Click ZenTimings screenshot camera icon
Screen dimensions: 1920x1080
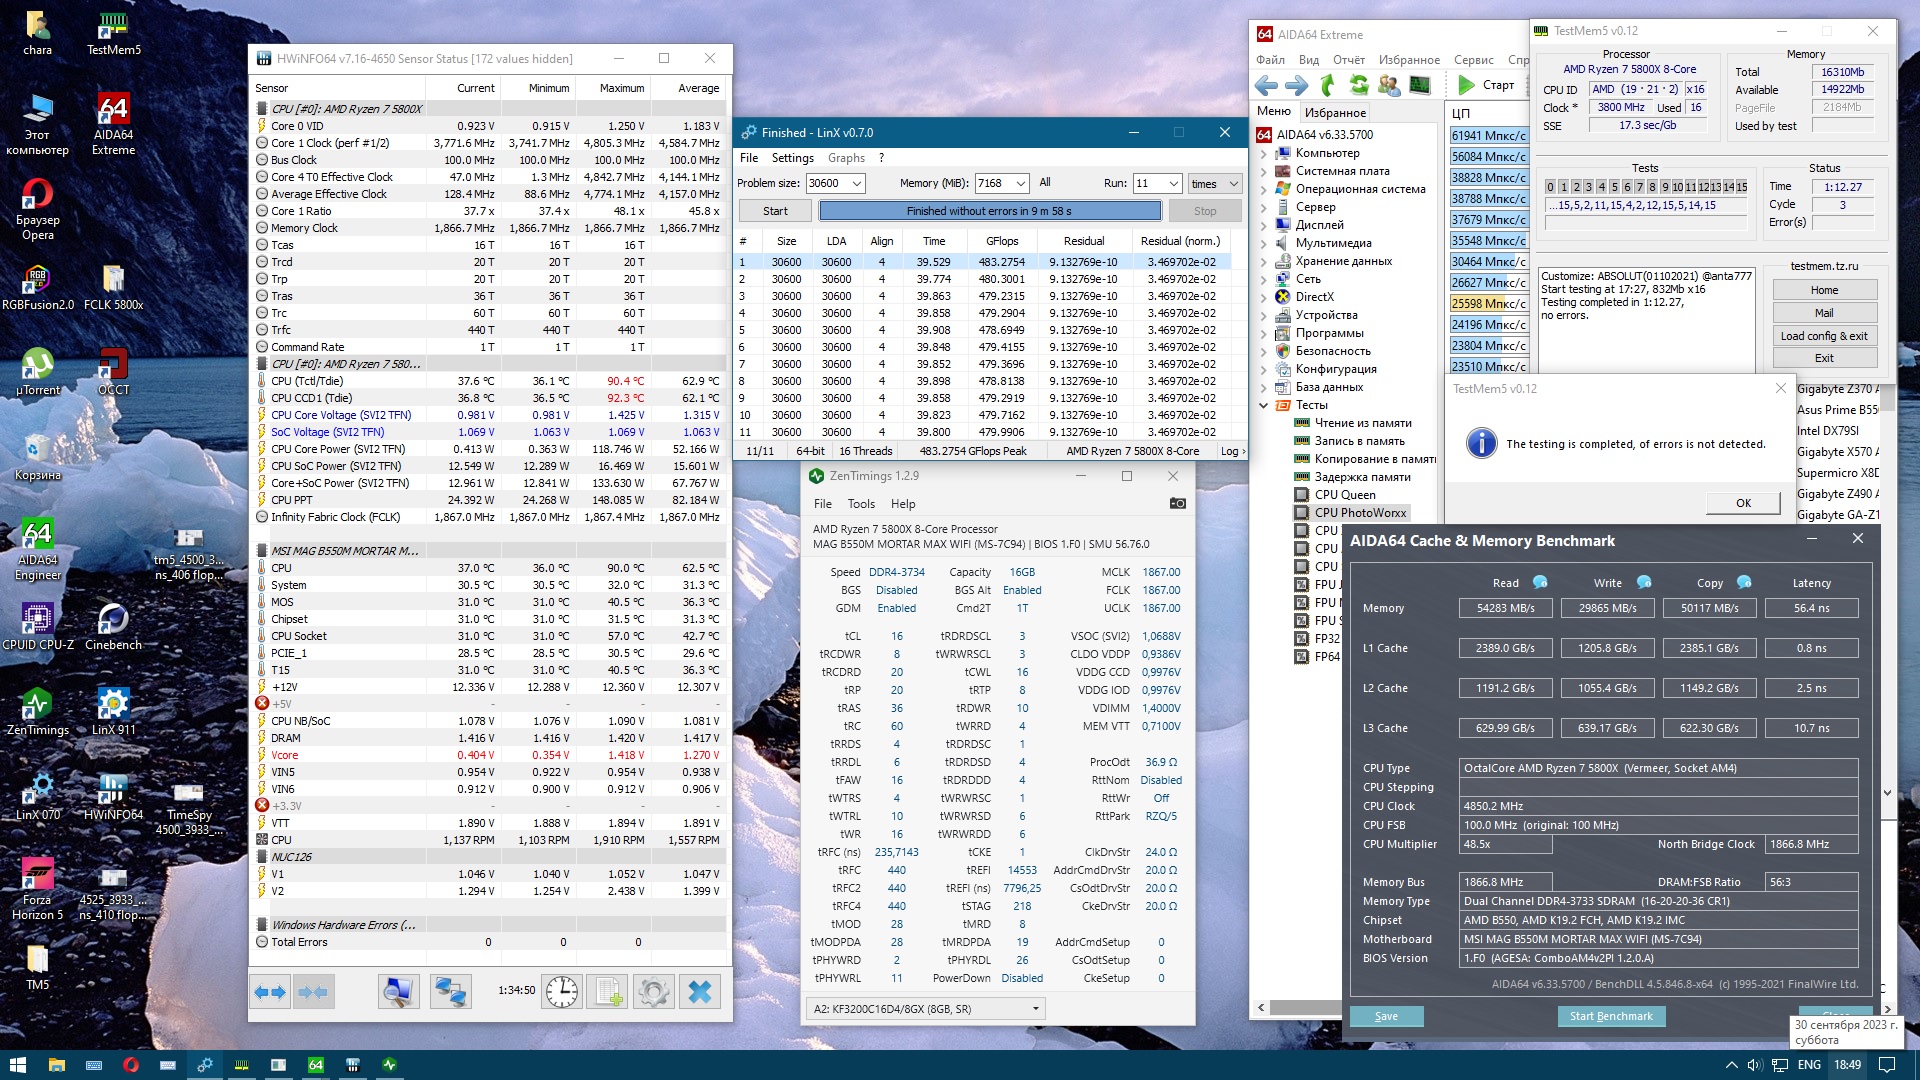[x=1177, y=503]
